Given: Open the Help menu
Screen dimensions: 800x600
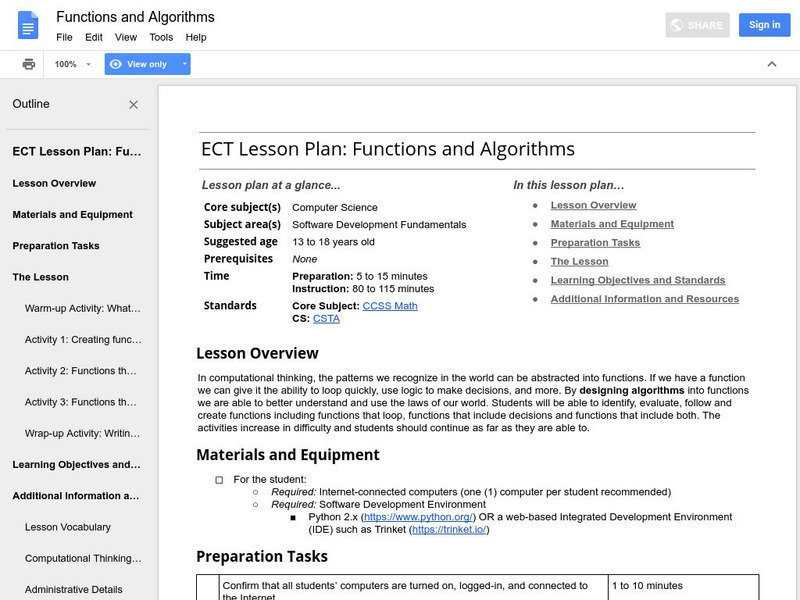Looking at the screenshot, I should [x=196, y=37].
